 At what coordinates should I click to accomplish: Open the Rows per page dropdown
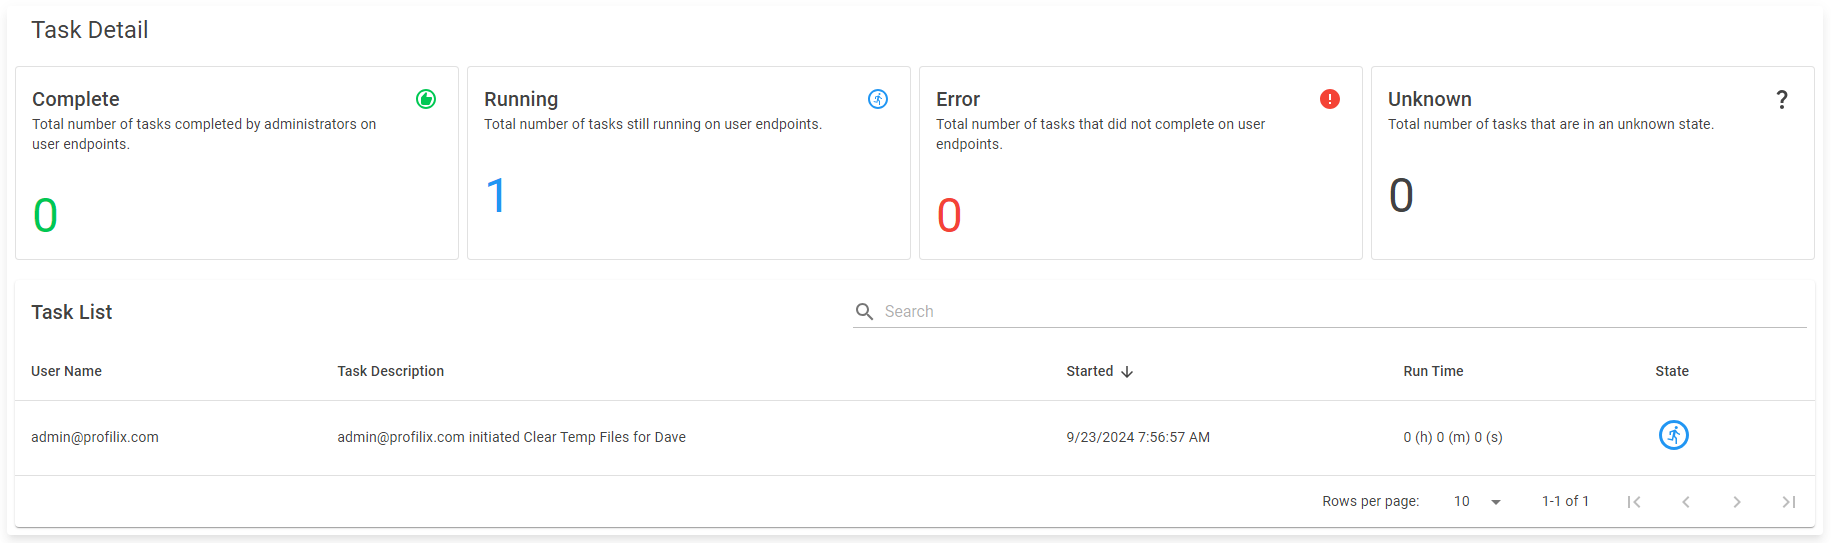pyautogui.click(x=1477, y=502)
